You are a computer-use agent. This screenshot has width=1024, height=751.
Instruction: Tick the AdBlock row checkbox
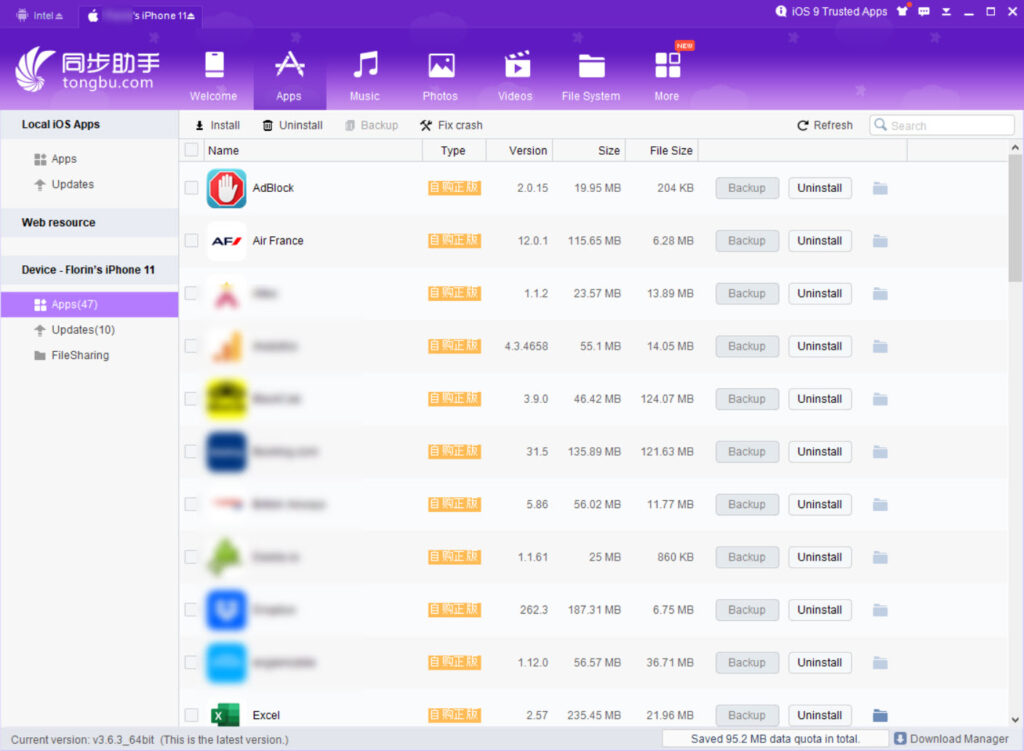pyautogui.click(x=192, y=188)
